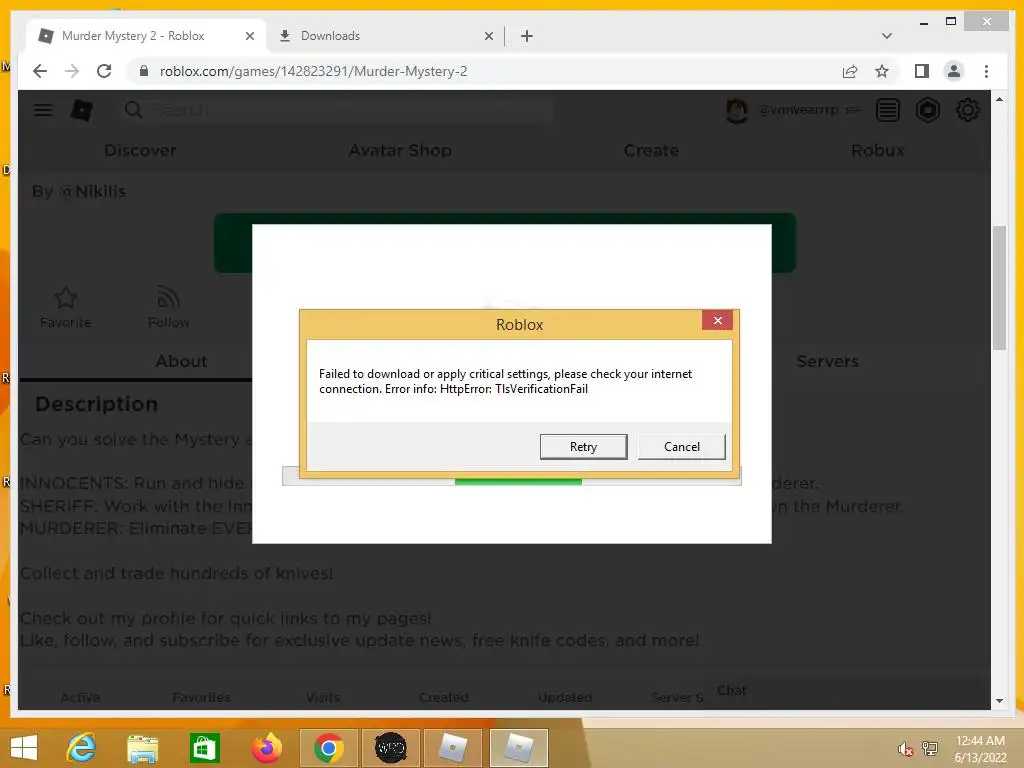Open Roblox settings gear
The image size is (1024, 768).
coord(967,110)
